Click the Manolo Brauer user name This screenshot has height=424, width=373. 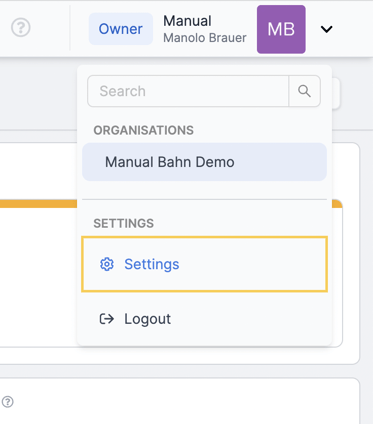(x=205, y=38)
